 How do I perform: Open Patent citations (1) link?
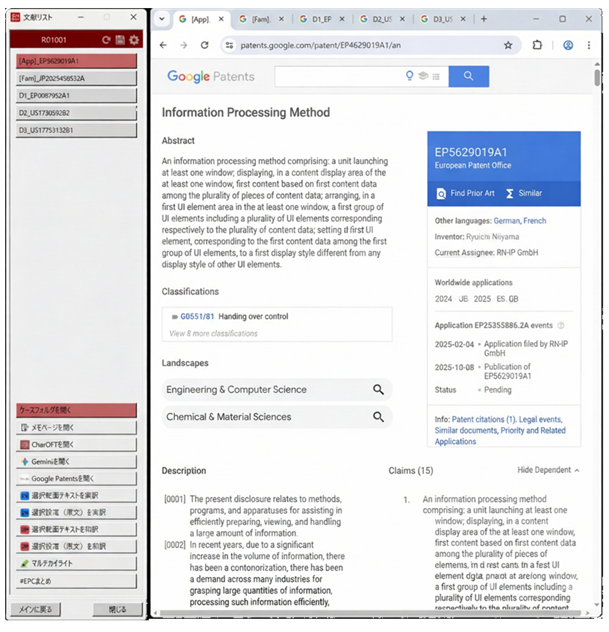coord(484,419)
